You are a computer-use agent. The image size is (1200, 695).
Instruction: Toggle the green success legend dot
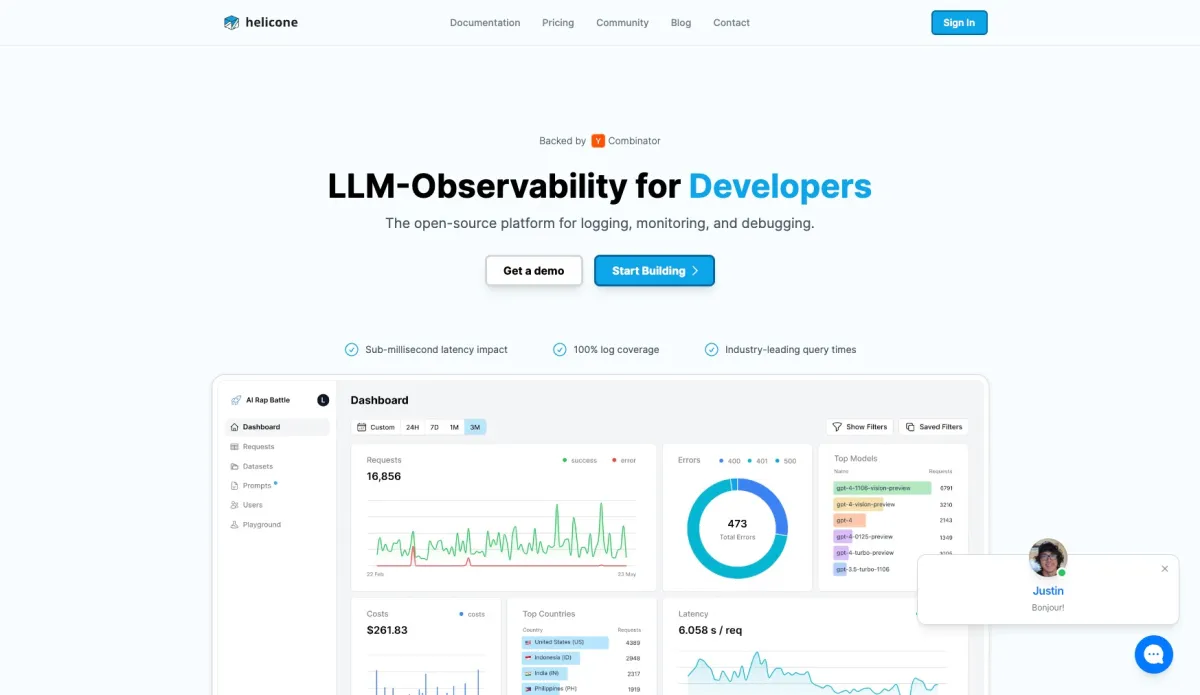click(564, 460)
